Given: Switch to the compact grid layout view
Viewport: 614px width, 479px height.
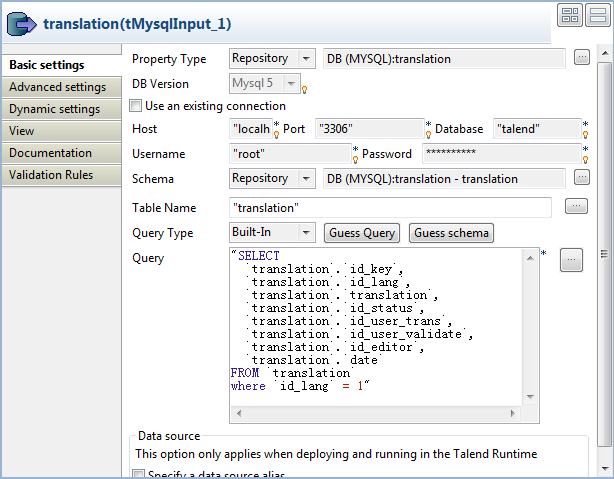Looking at the screenshot, I should tap(571, 15).
